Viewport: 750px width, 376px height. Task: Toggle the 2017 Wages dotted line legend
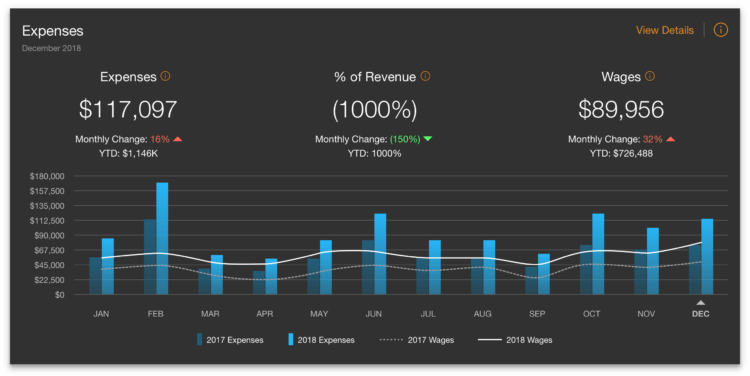417,340
